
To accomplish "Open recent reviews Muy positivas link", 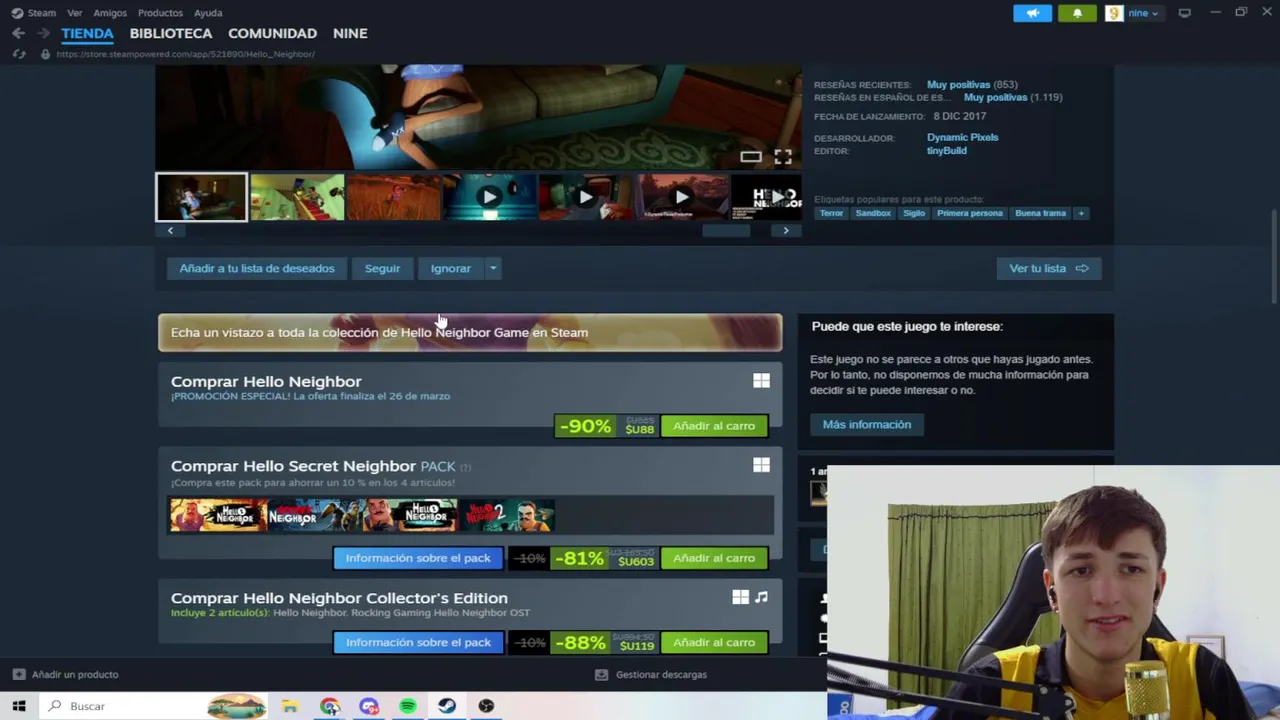I will tap(958, 85).
